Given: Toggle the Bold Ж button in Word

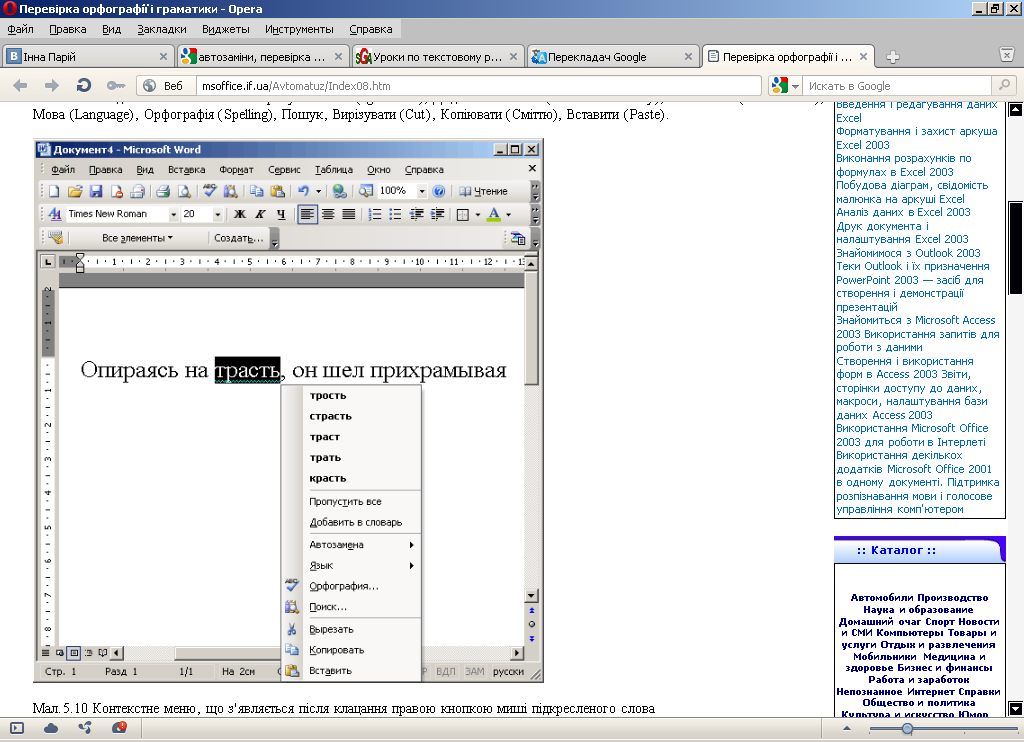Looking at the screenshot, I should pos(240,214).
